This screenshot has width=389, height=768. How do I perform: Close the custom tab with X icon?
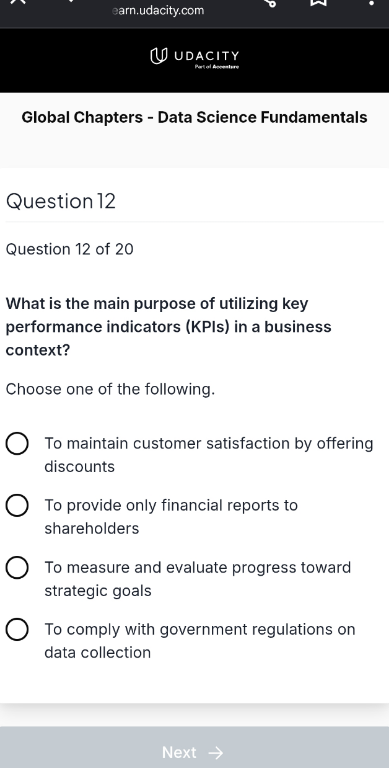17,1
